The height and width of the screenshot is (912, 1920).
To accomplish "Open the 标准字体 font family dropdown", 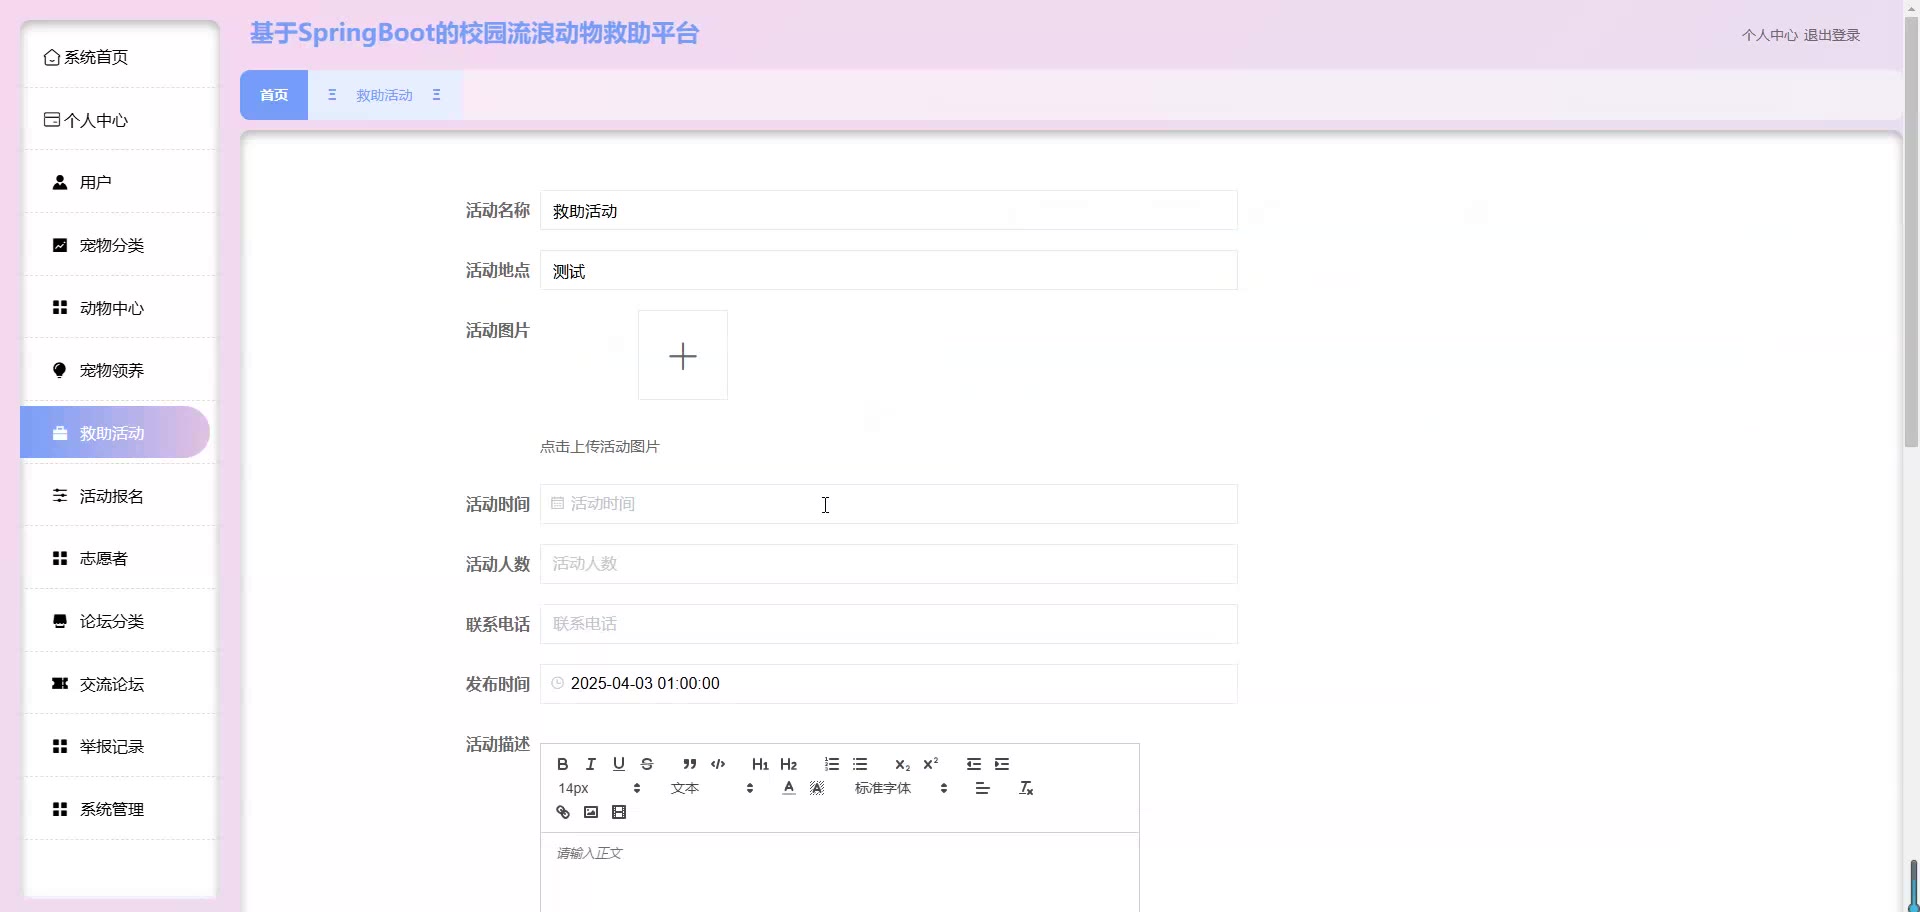I will point(900,788).
